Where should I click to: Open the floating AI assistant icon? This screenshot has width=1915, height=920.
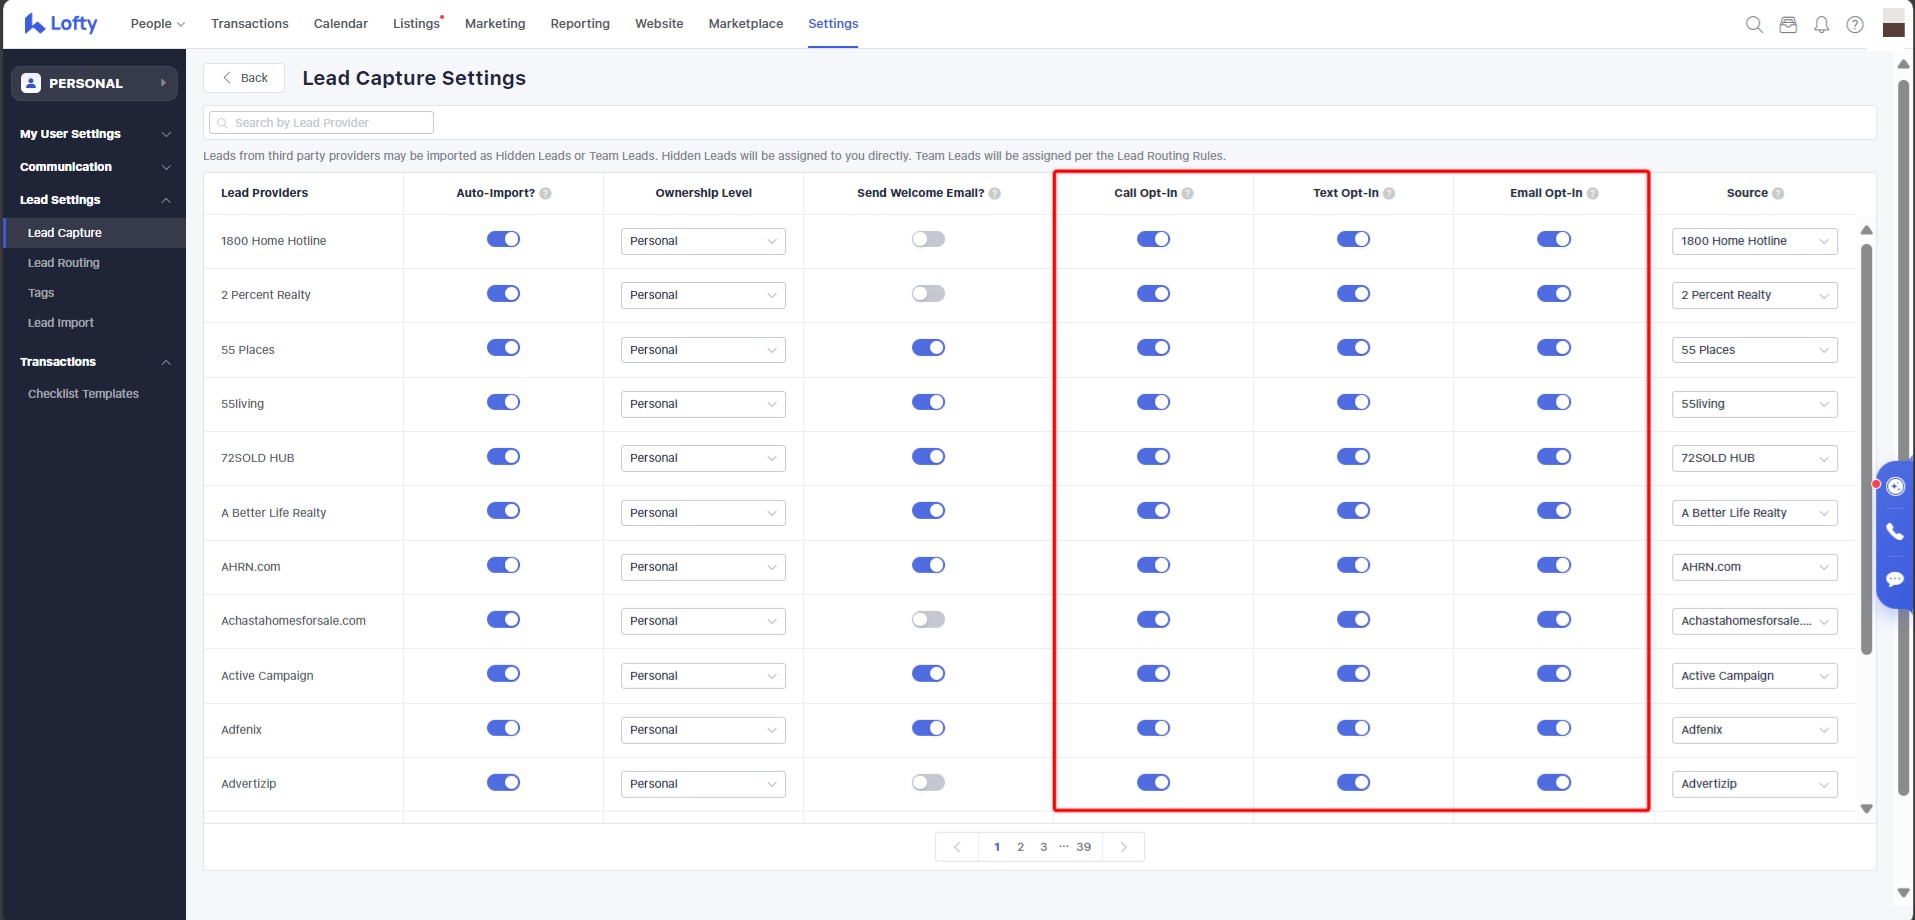[x=1895, y=487]
